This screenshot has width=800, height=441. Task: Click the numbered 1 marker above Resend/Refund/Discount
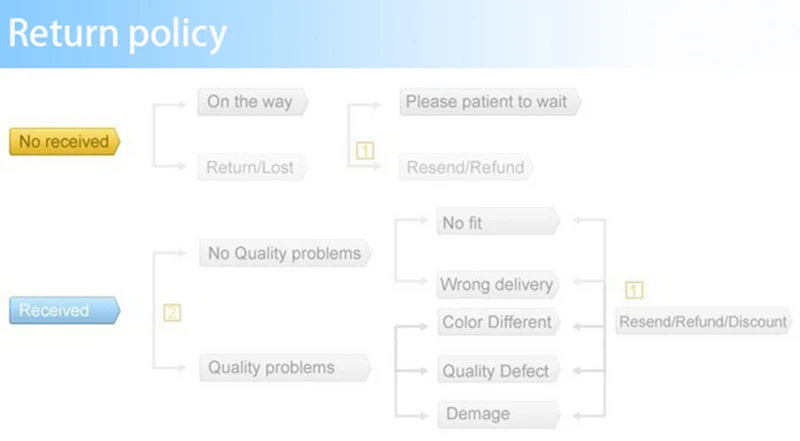tap(634, 290)
